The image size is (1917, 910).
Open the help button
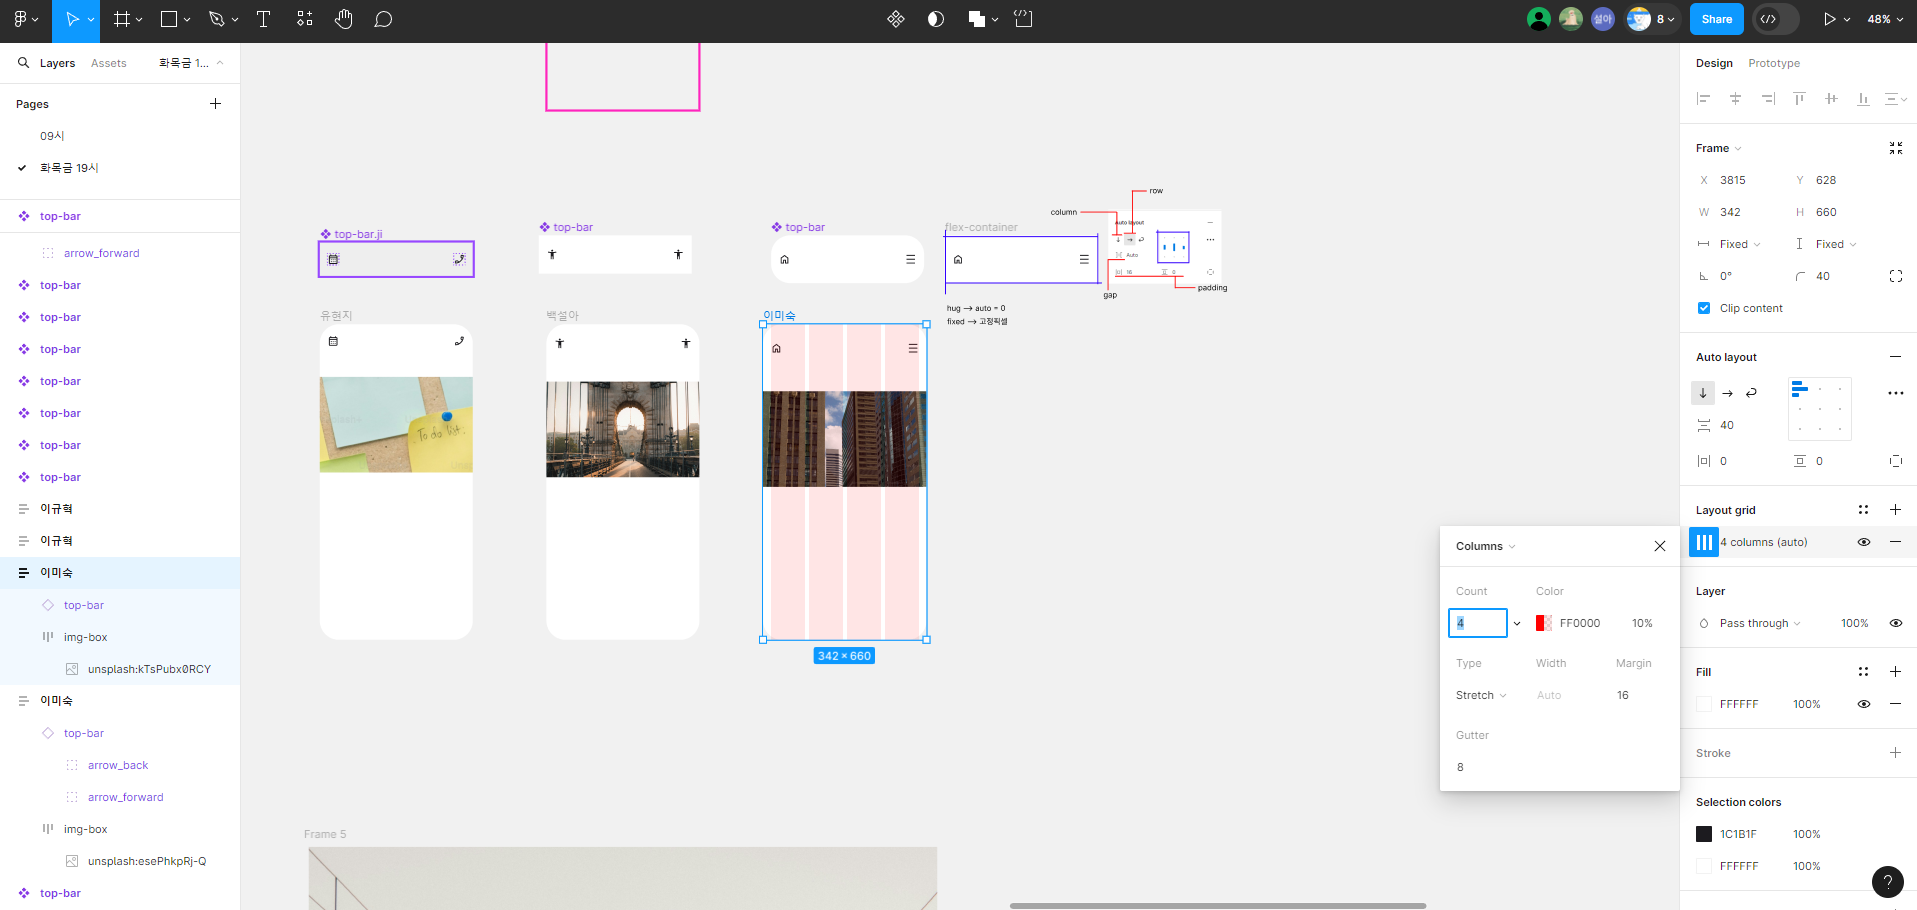(x=1888, y=882)
